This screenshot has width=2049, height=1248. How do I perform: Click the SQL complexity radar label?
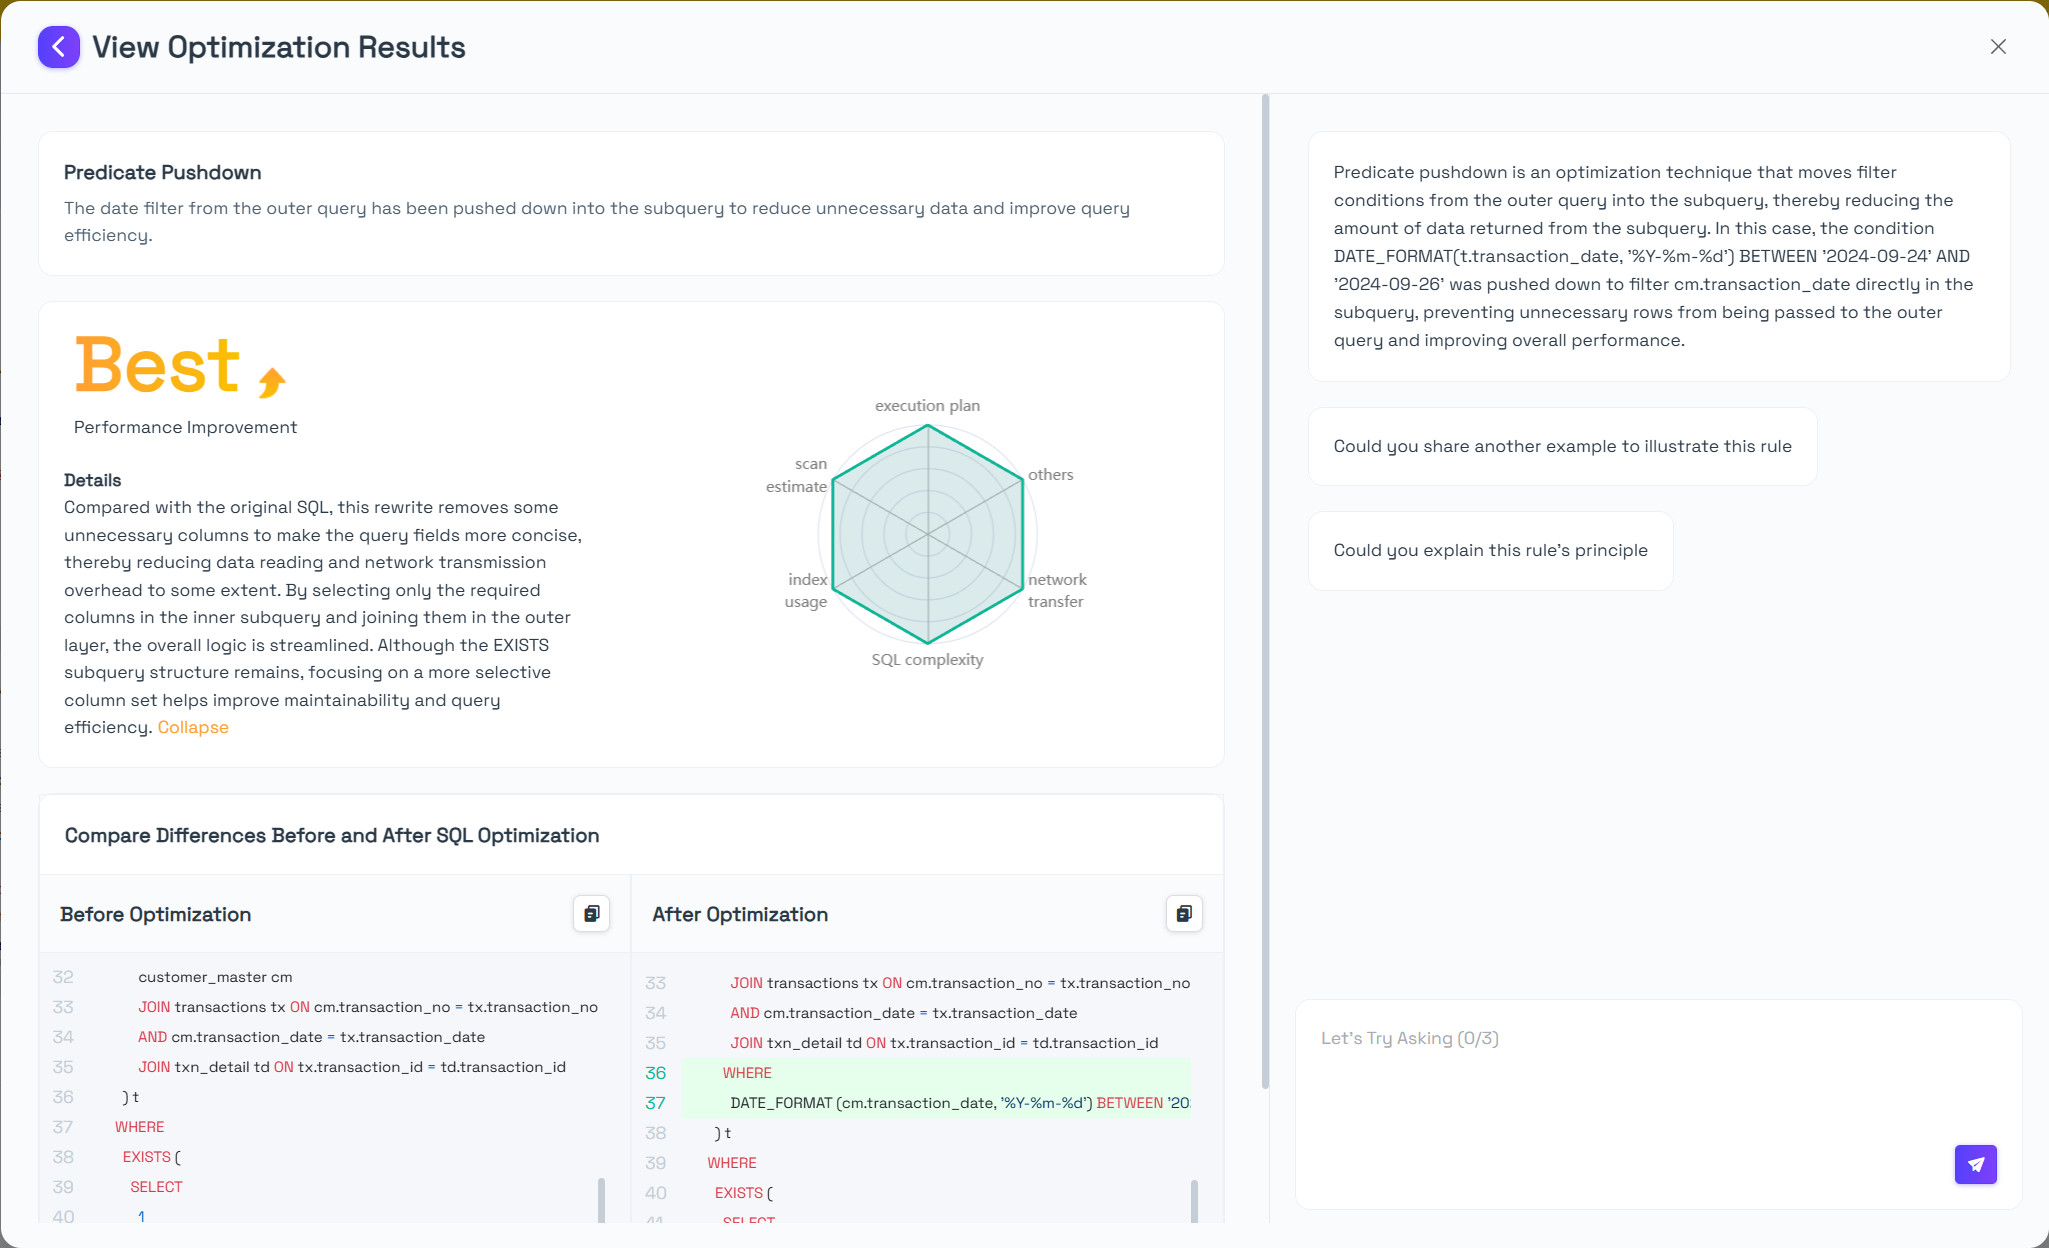pyautogui.click(x=927, y=660)
